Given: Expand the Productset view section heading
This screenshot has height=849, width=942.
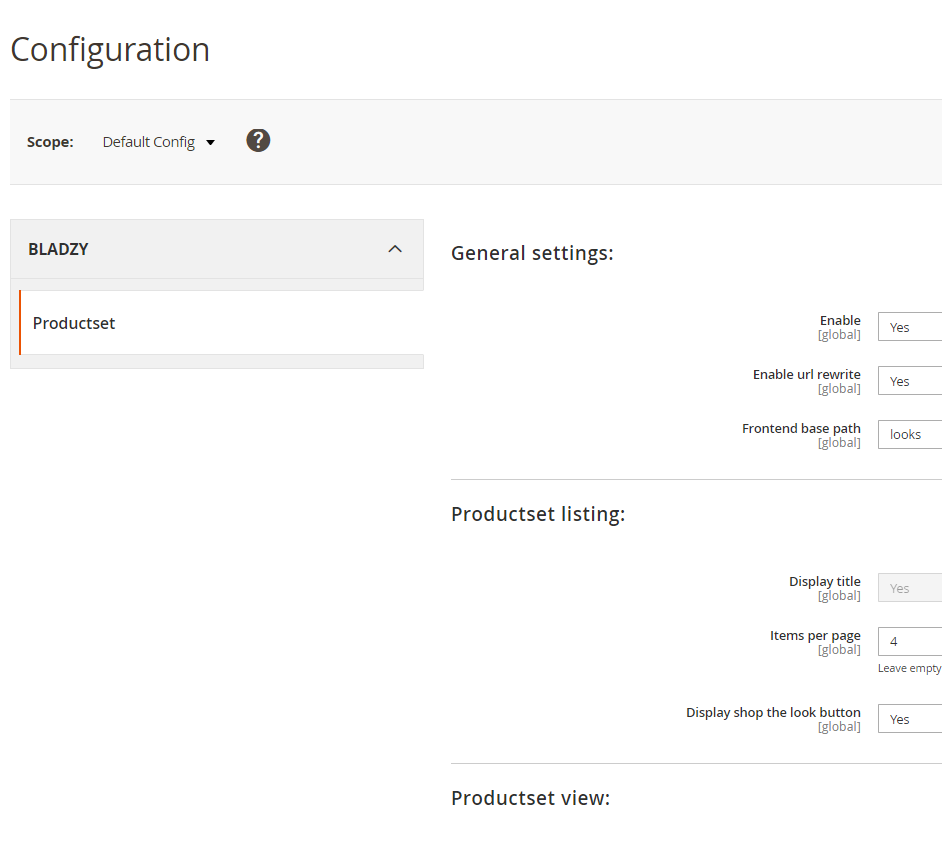Looking at the screenshot, I should tap(530, 798).
